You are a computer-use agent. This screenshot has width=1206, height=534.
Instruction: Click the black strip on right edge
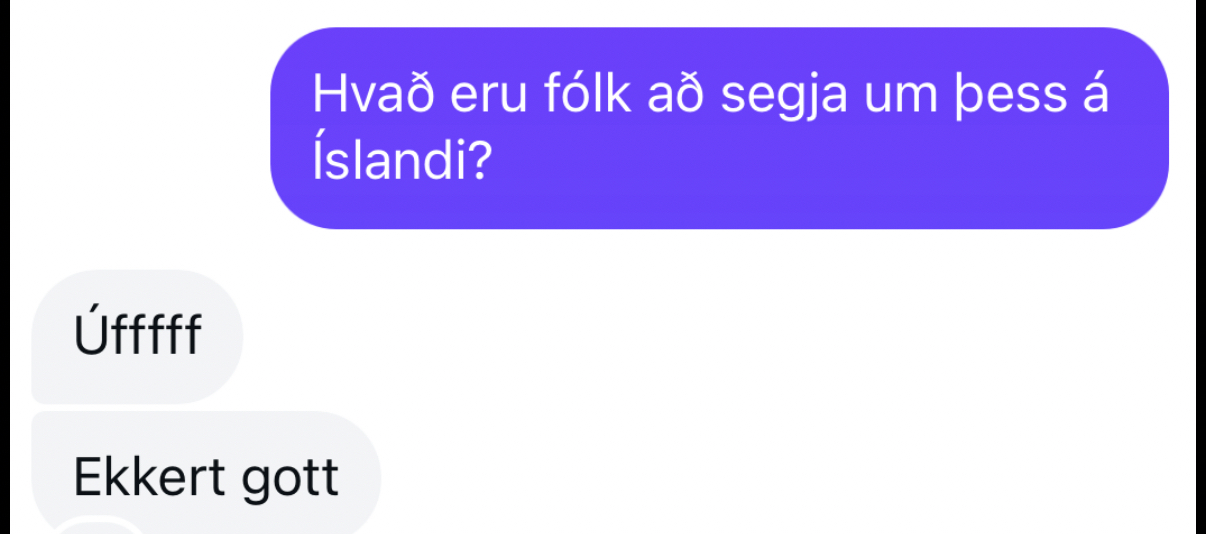1201,267
